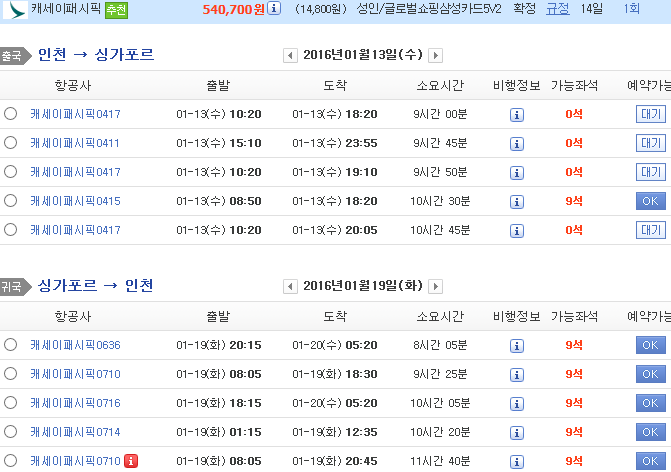Select radio for flight 0411 departing 15:10

click(10, 142)
